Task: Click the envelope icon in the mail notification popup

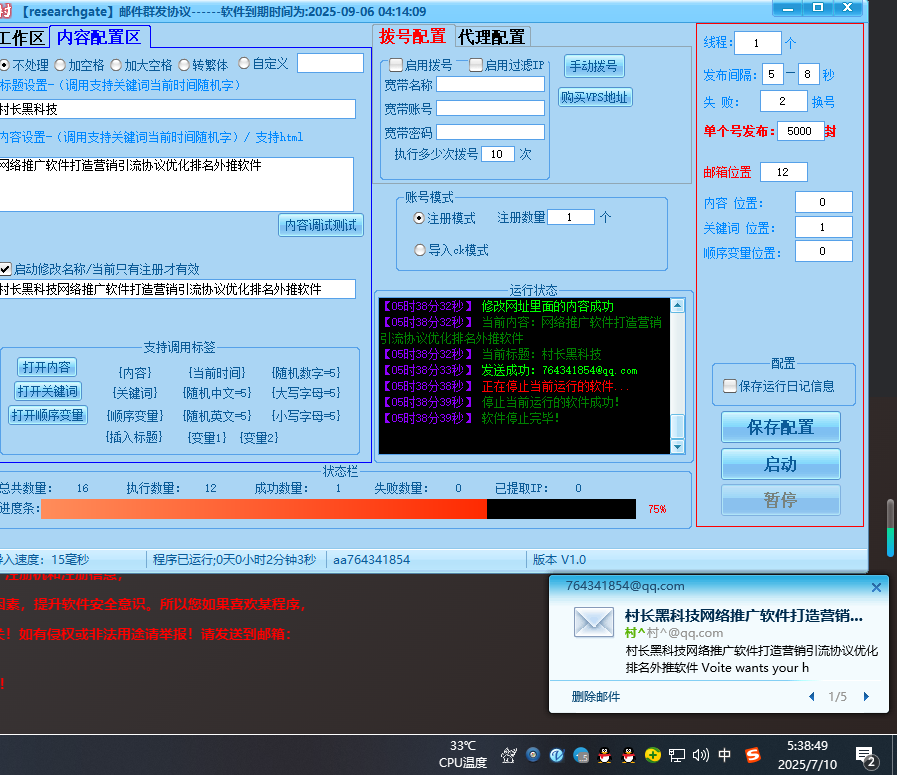Action: coord(593,621)
